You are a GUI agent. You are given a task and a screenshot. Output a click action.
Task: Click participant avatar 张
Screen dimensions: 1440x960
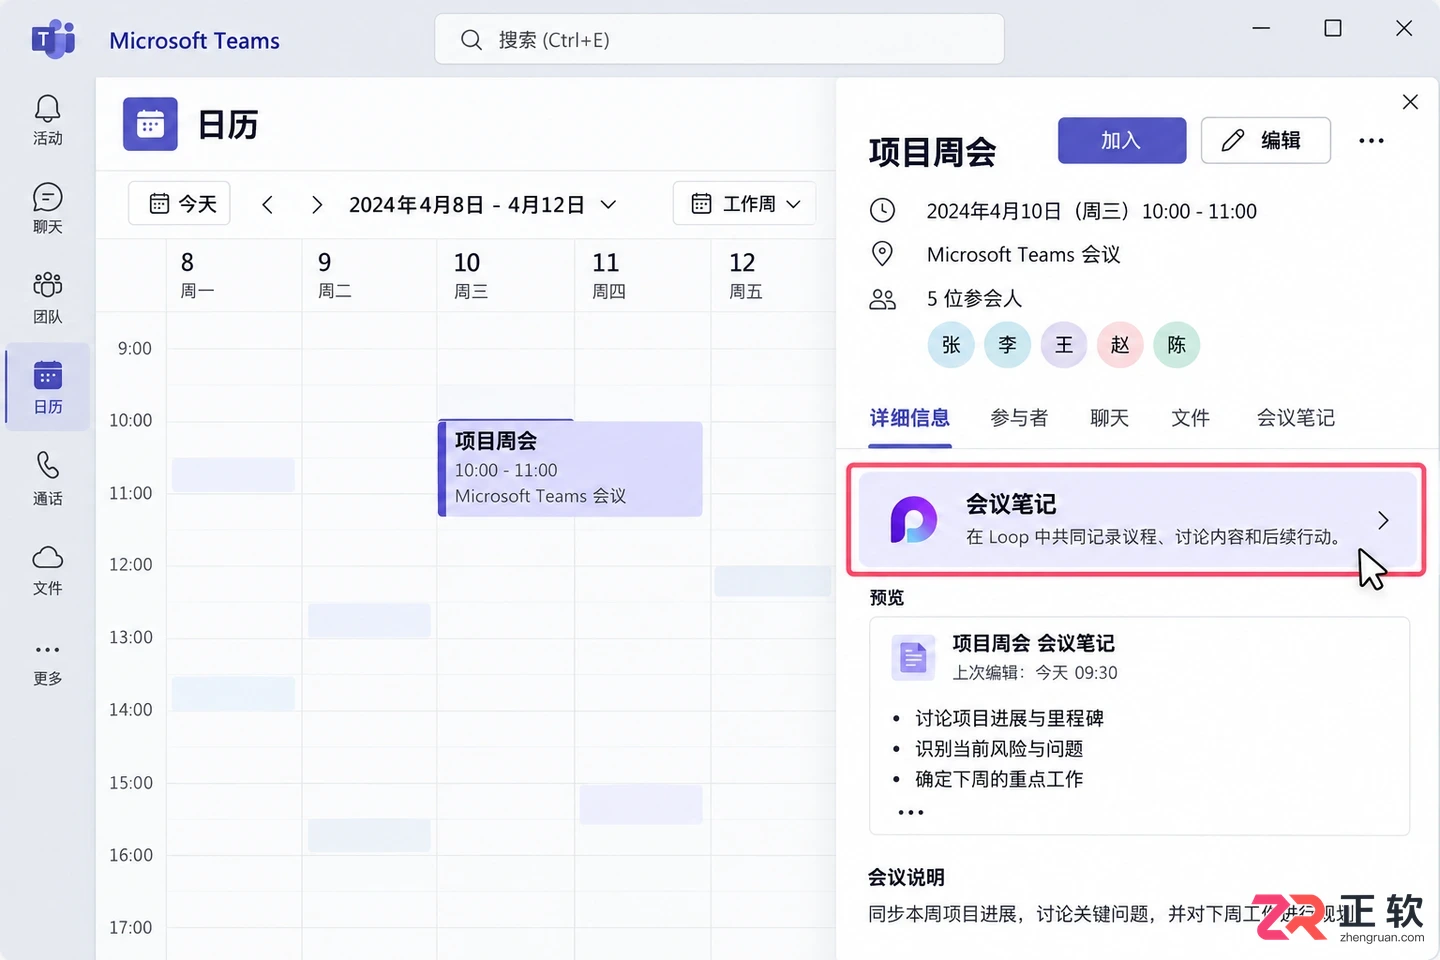coord(951,345)
